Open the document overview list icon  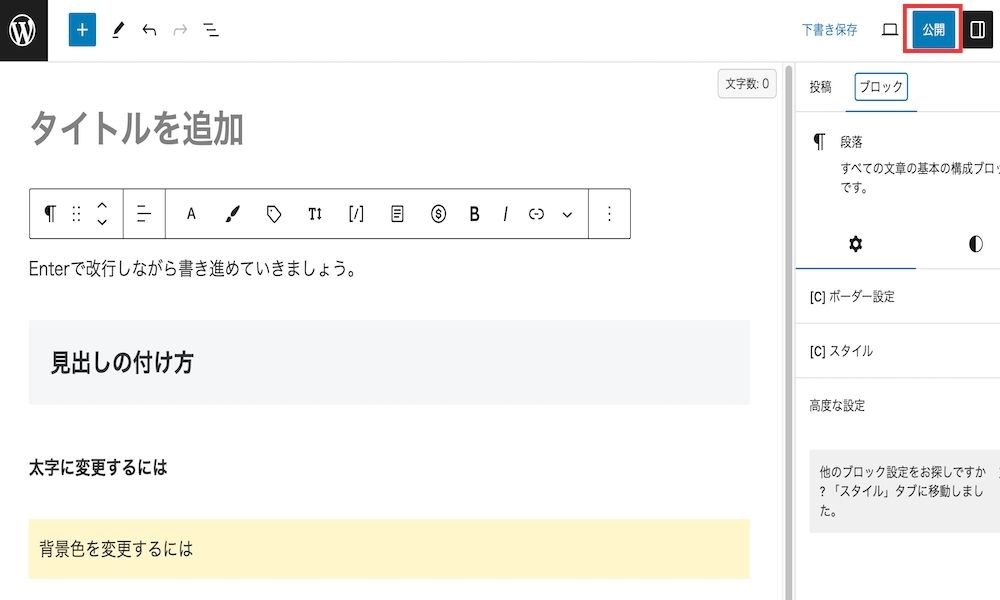(211, 30)
